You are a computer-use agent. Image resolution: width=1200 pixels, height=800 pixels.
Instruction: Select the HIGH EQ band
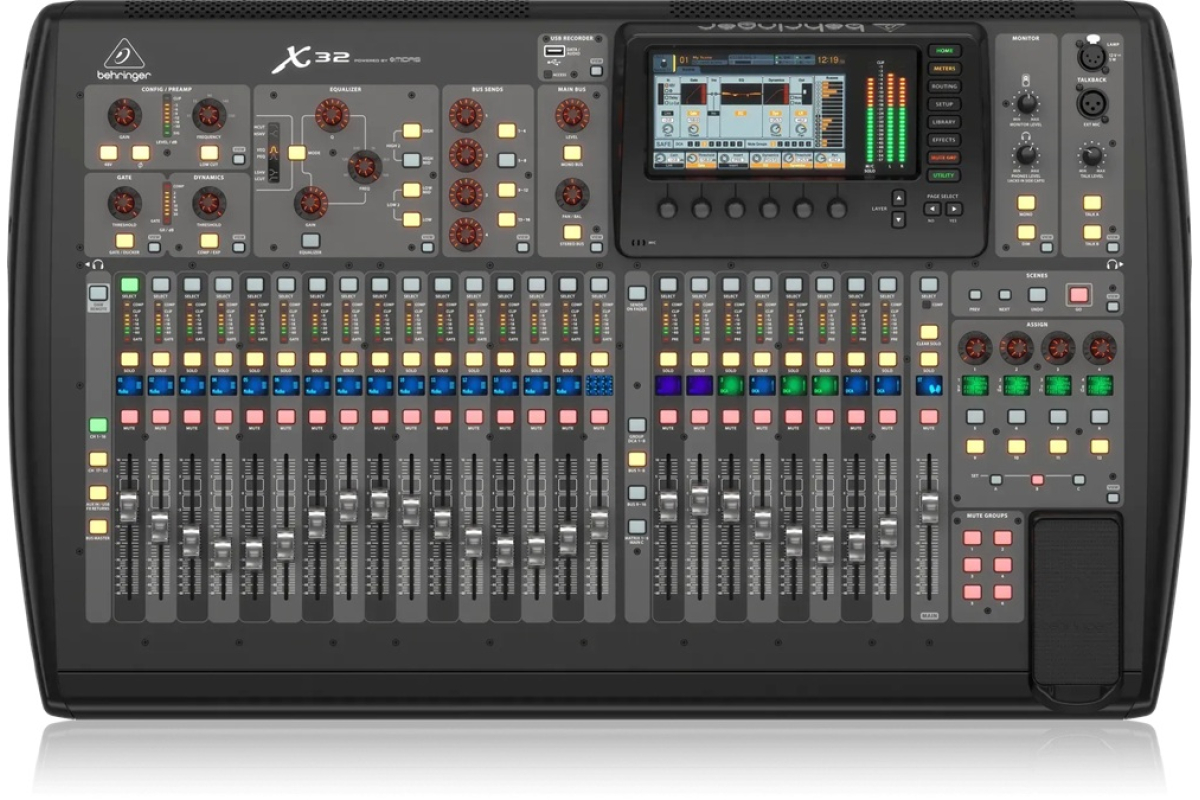411,131
